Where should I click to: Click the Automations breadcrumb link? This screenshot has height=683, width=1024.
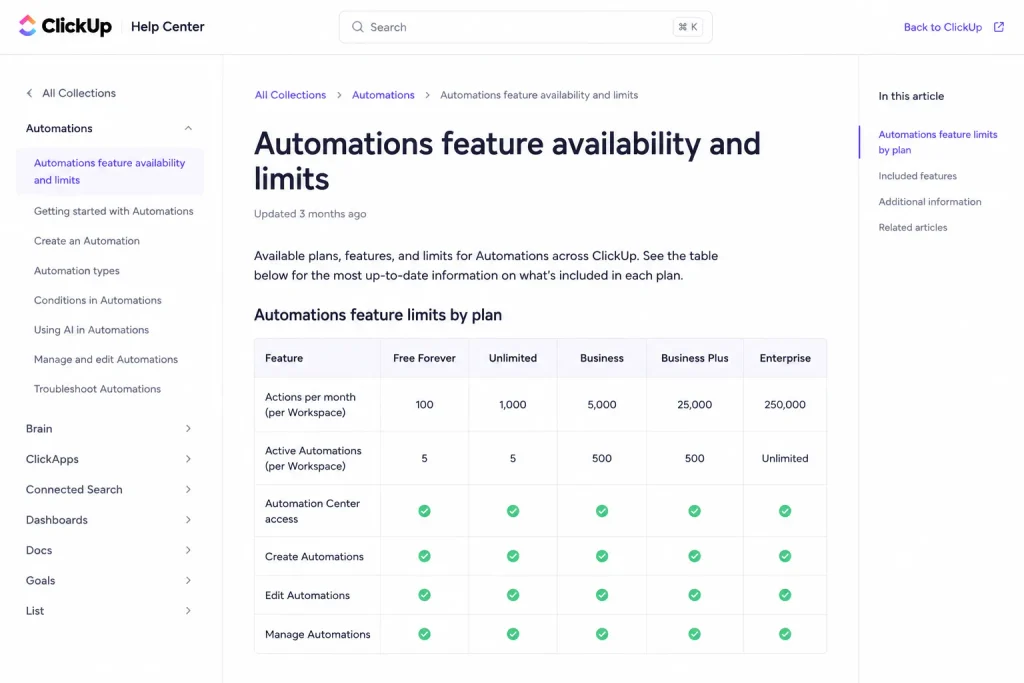coord(383,95)
